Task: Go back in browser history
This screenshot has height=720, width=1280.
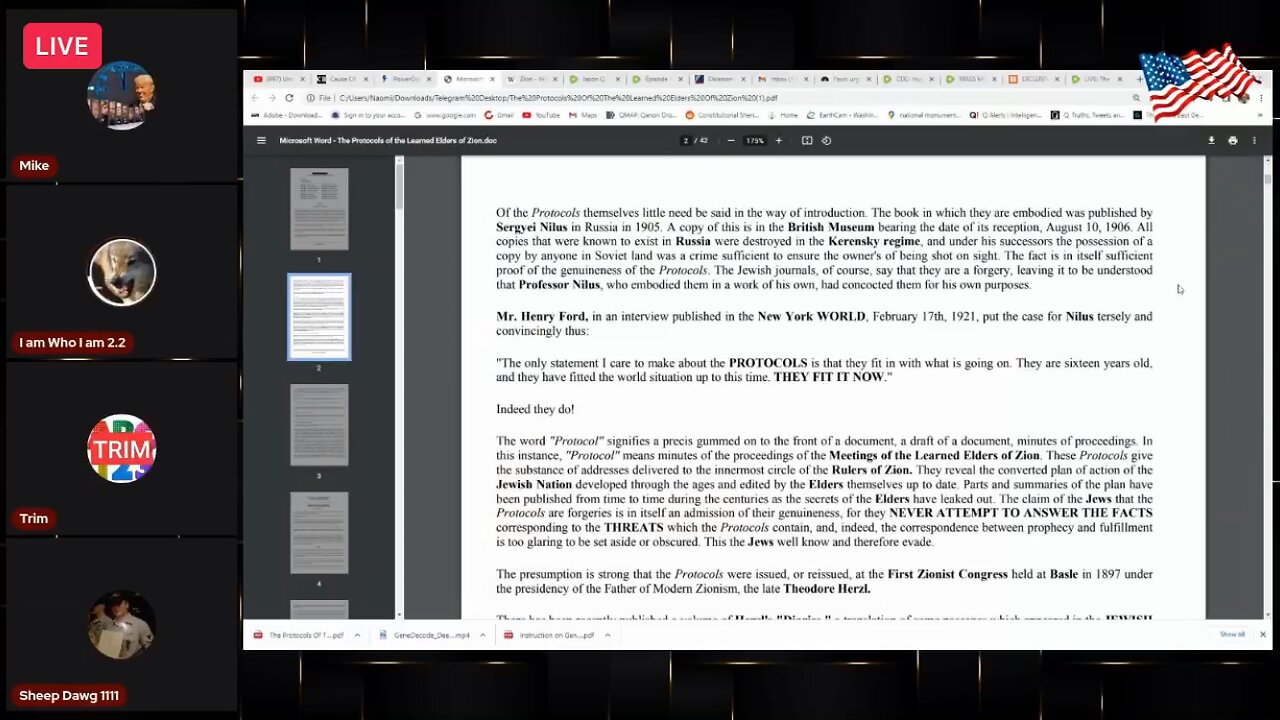Action: click(x=254, y=98)
